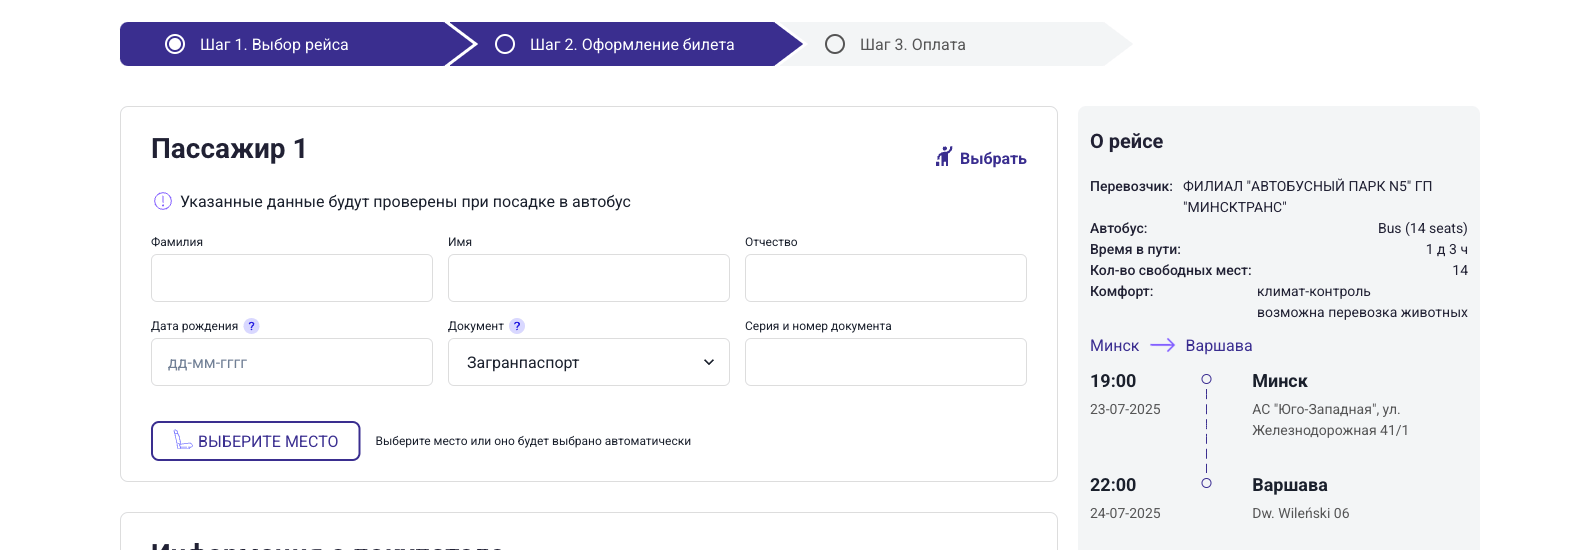Focus the Фамилия input field
The height and width of the screenshot is (550, 1596).
[291, 278]
